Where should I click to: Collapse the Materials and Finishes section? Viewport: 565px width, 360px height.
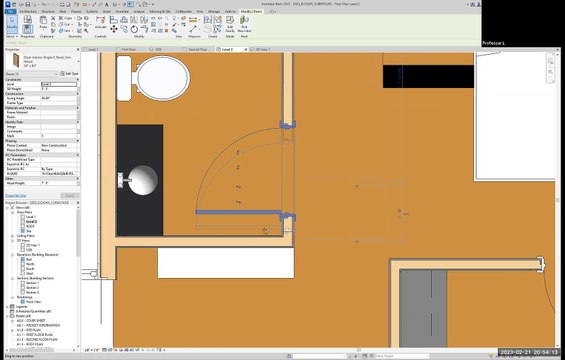pos(78,108)
